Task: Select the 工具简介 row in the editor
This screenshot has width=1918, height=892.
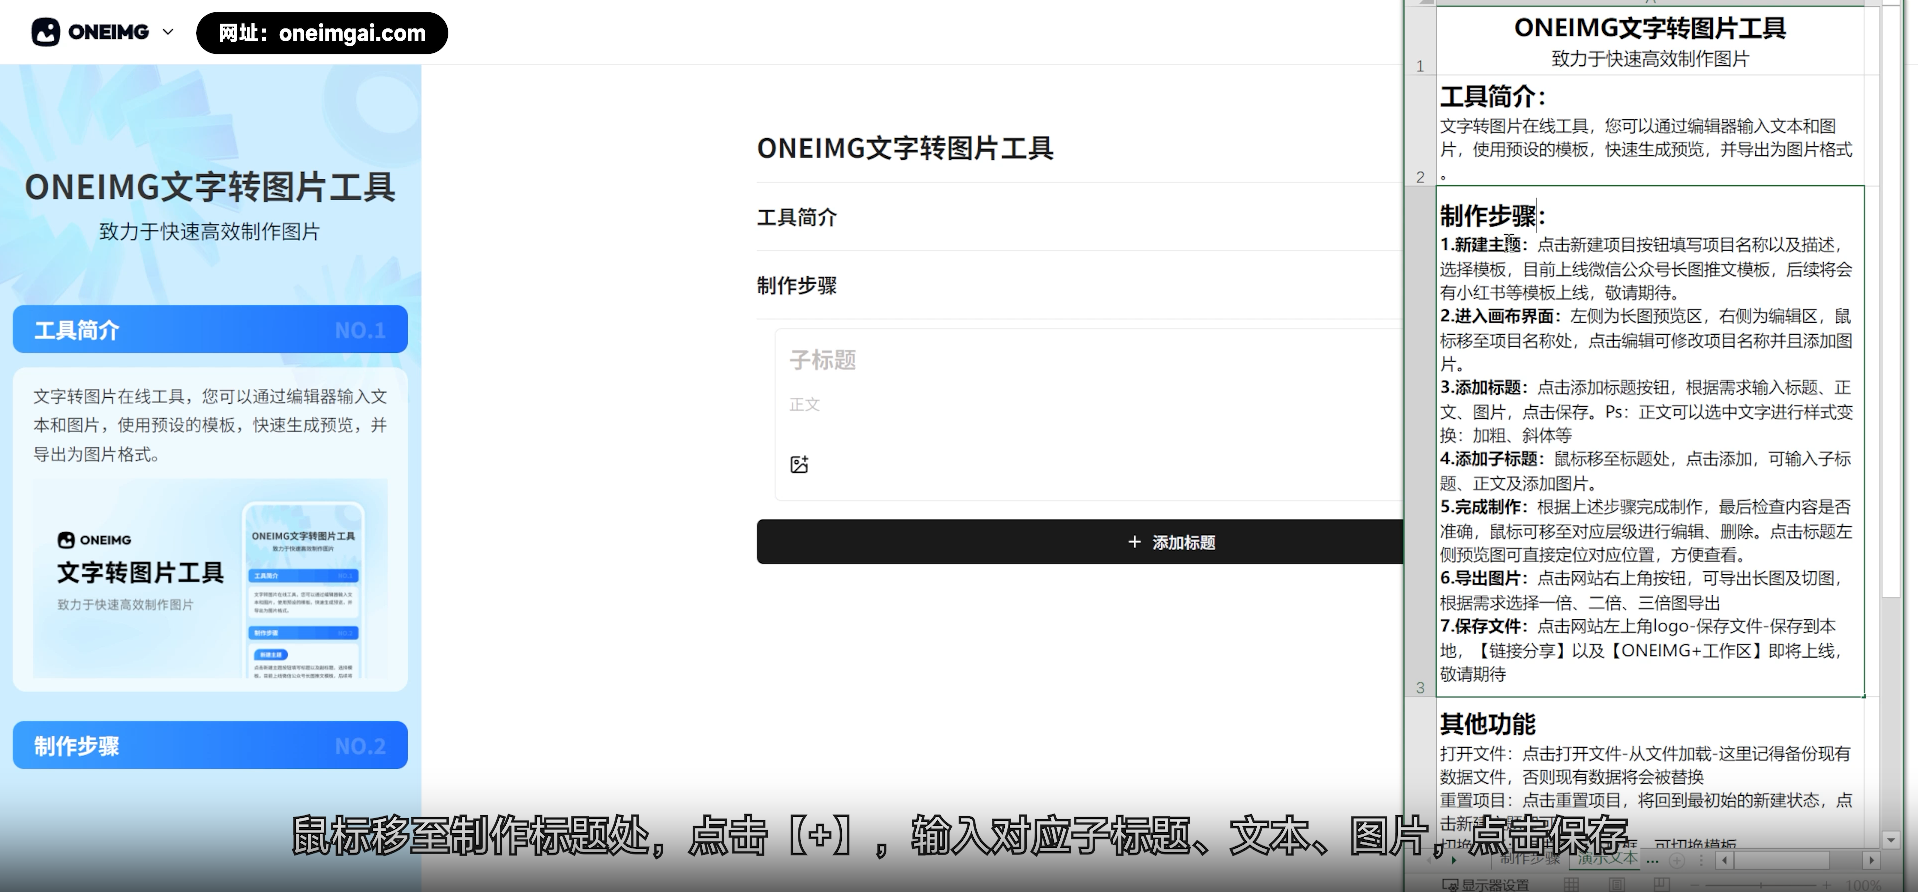Action: tap(1080, 217)
